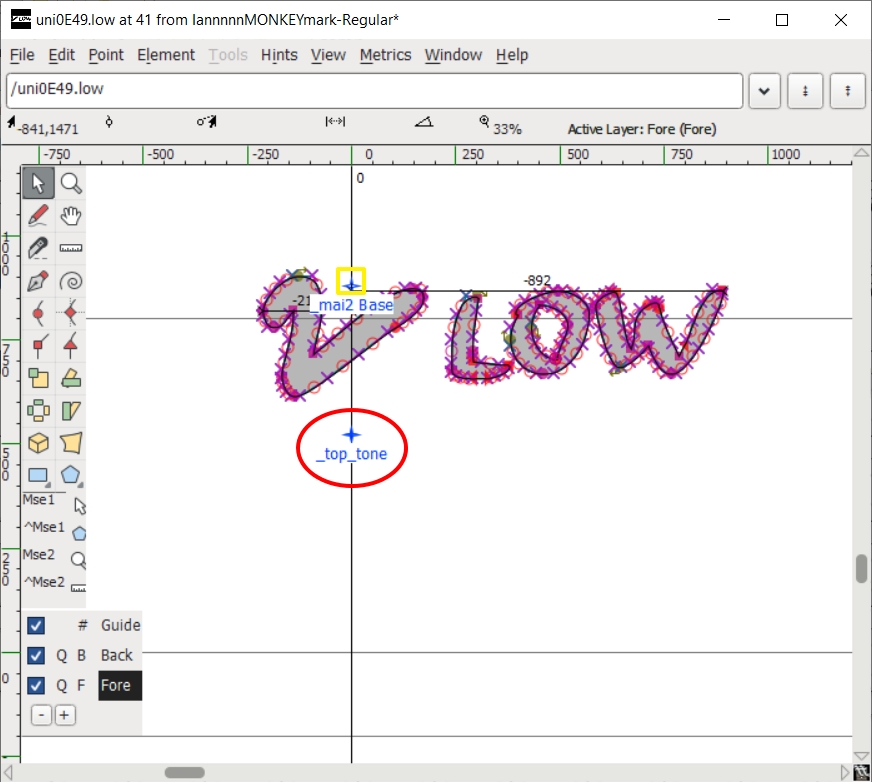Open the glyph name dropdown arrow
Screen dimensions: 872x782
point(764,90)
